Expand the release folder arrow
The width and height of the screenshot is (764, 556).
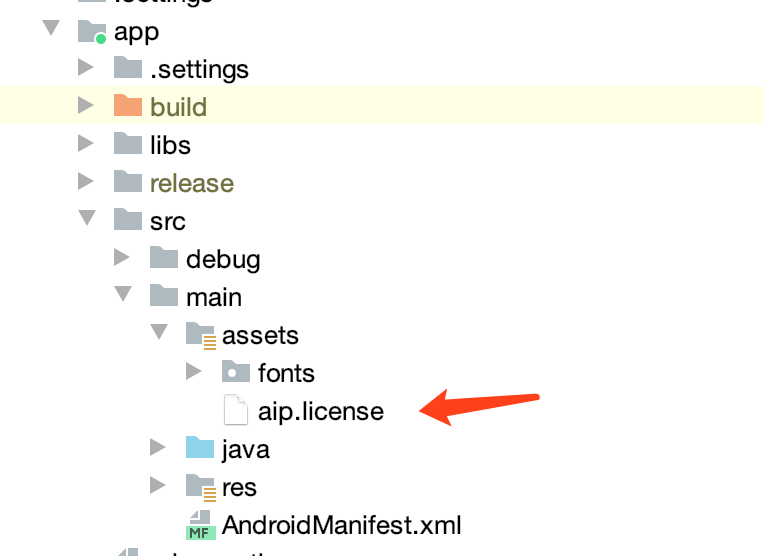point(86,181)
